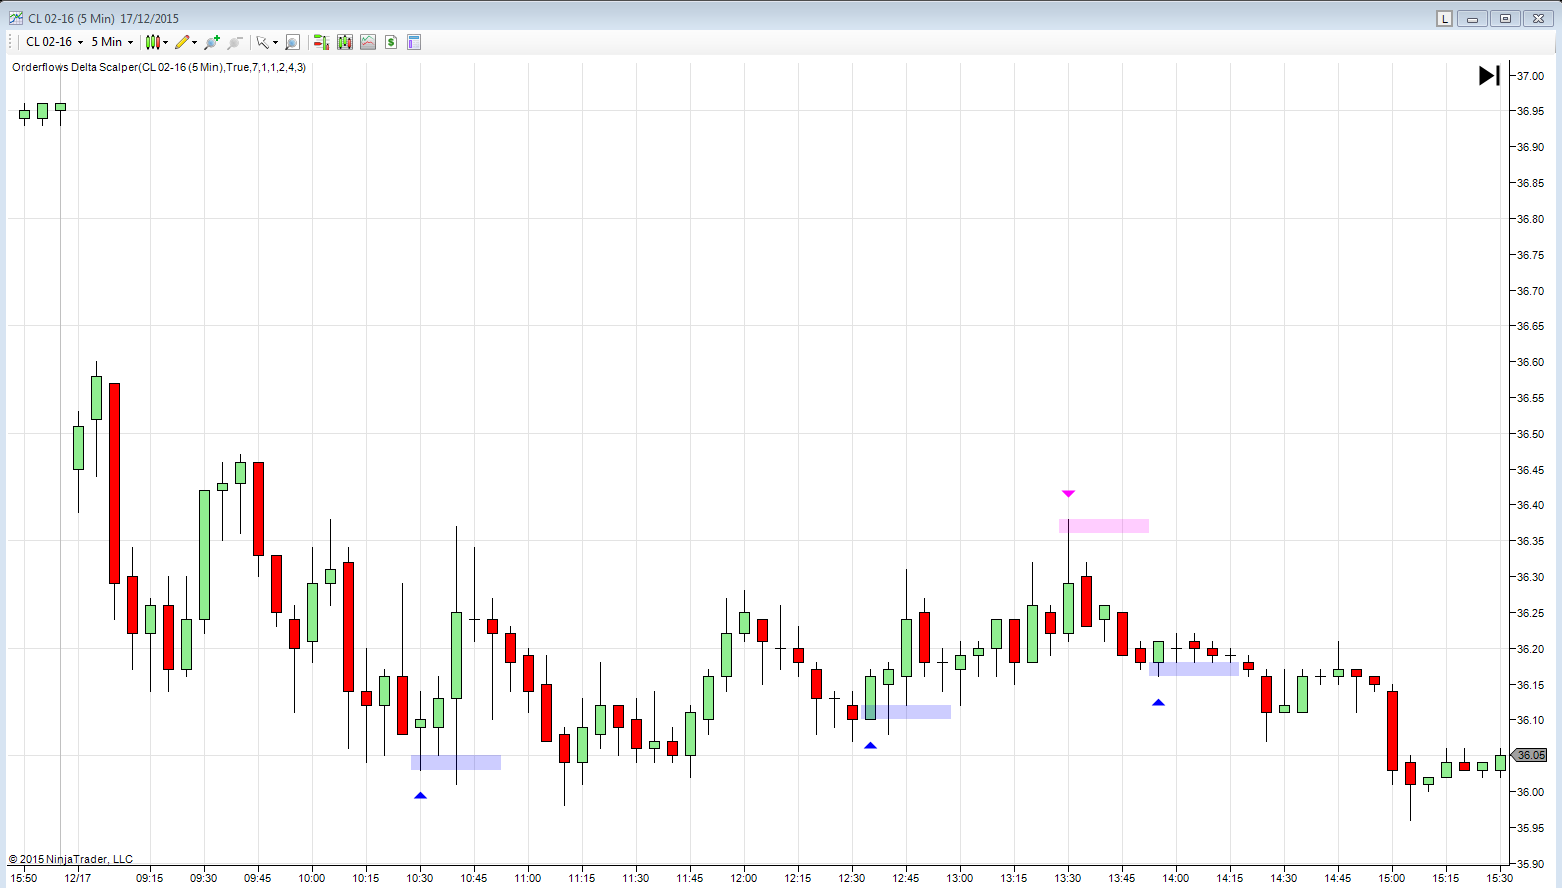Click the chart window title bar icon
The image size is (1562, 888).
coord(15,18)
